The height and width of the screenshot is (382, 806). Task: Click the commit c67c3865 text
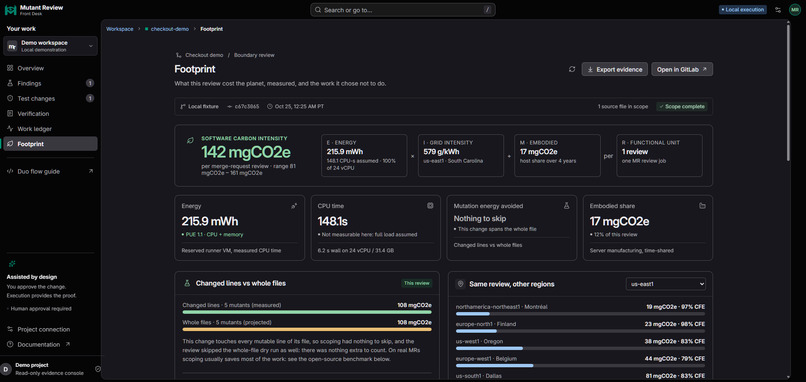[x=247, y=107]
